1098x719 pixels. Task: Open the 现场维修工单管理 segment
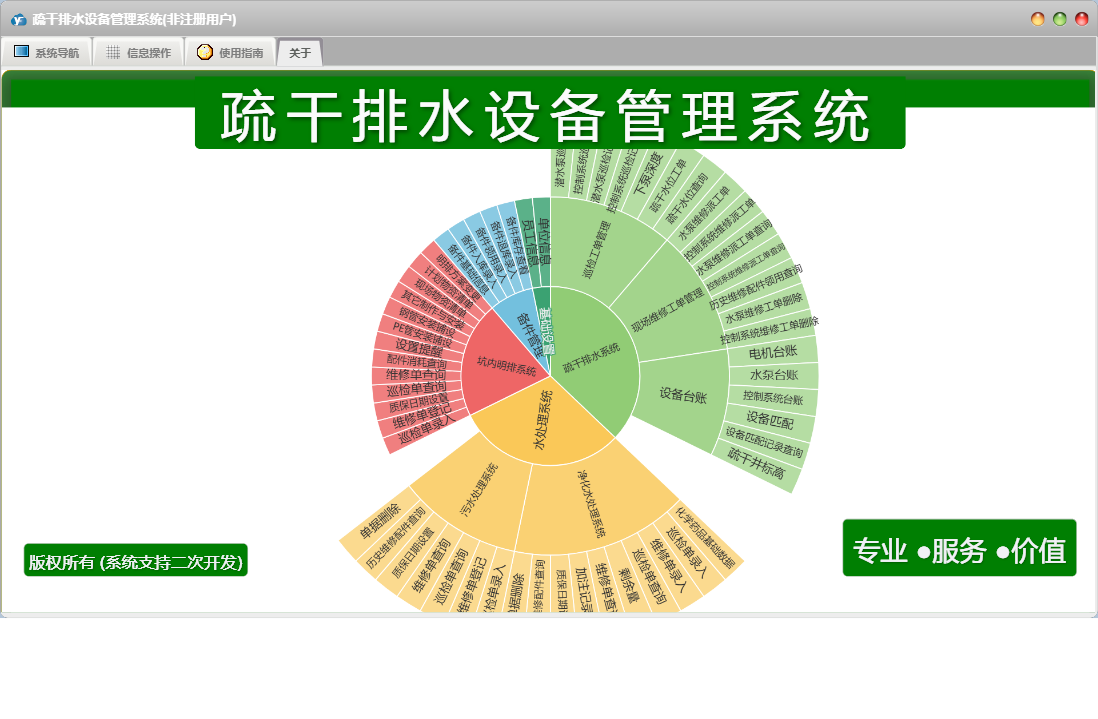click(667, 309)
